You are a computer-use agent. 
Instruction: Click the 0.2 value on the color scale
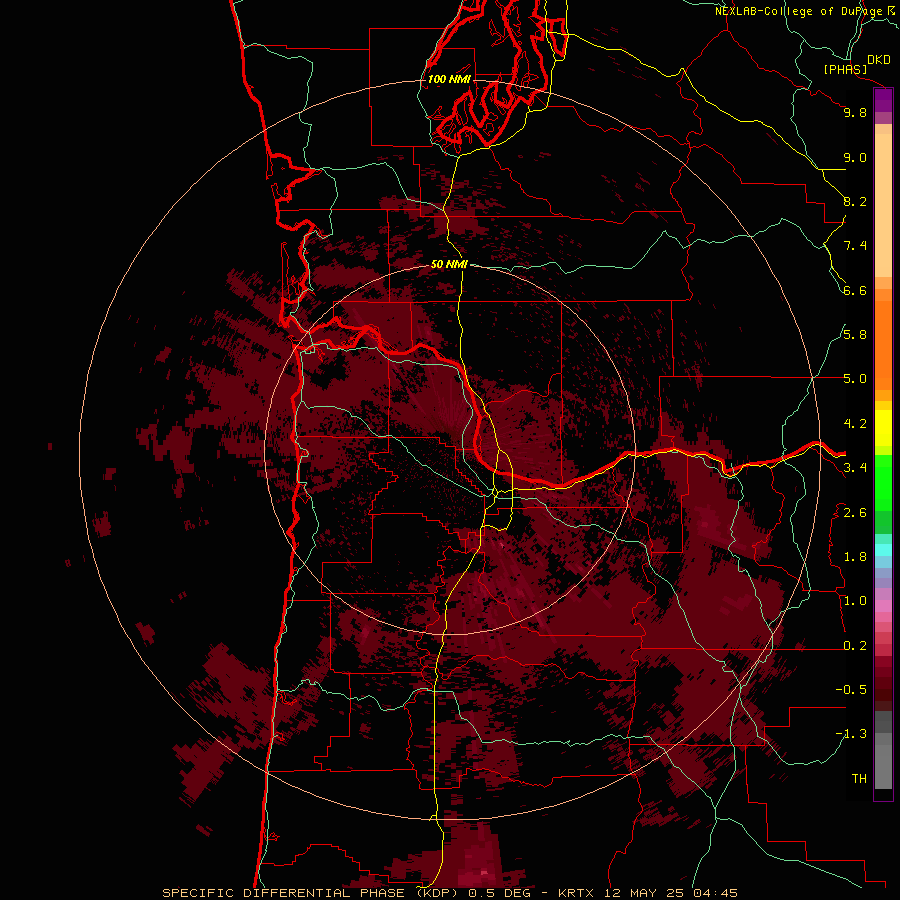coord(855,646)
